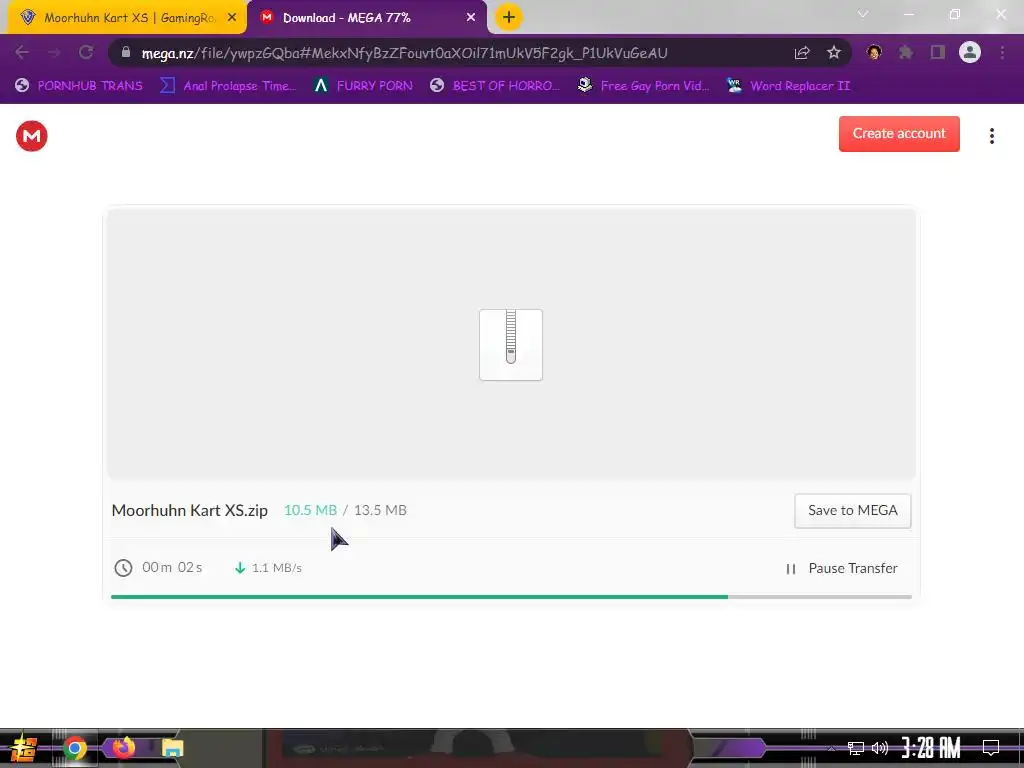
Task: Close the Download - MEGA tab
Action: [471, 18]
